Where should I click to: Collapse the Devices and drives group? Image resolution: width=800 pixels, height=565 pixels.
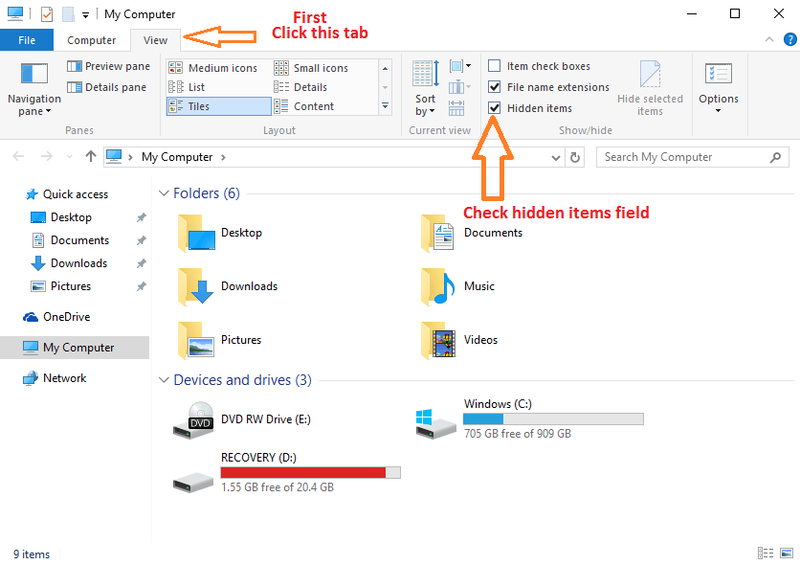(164, 380)
